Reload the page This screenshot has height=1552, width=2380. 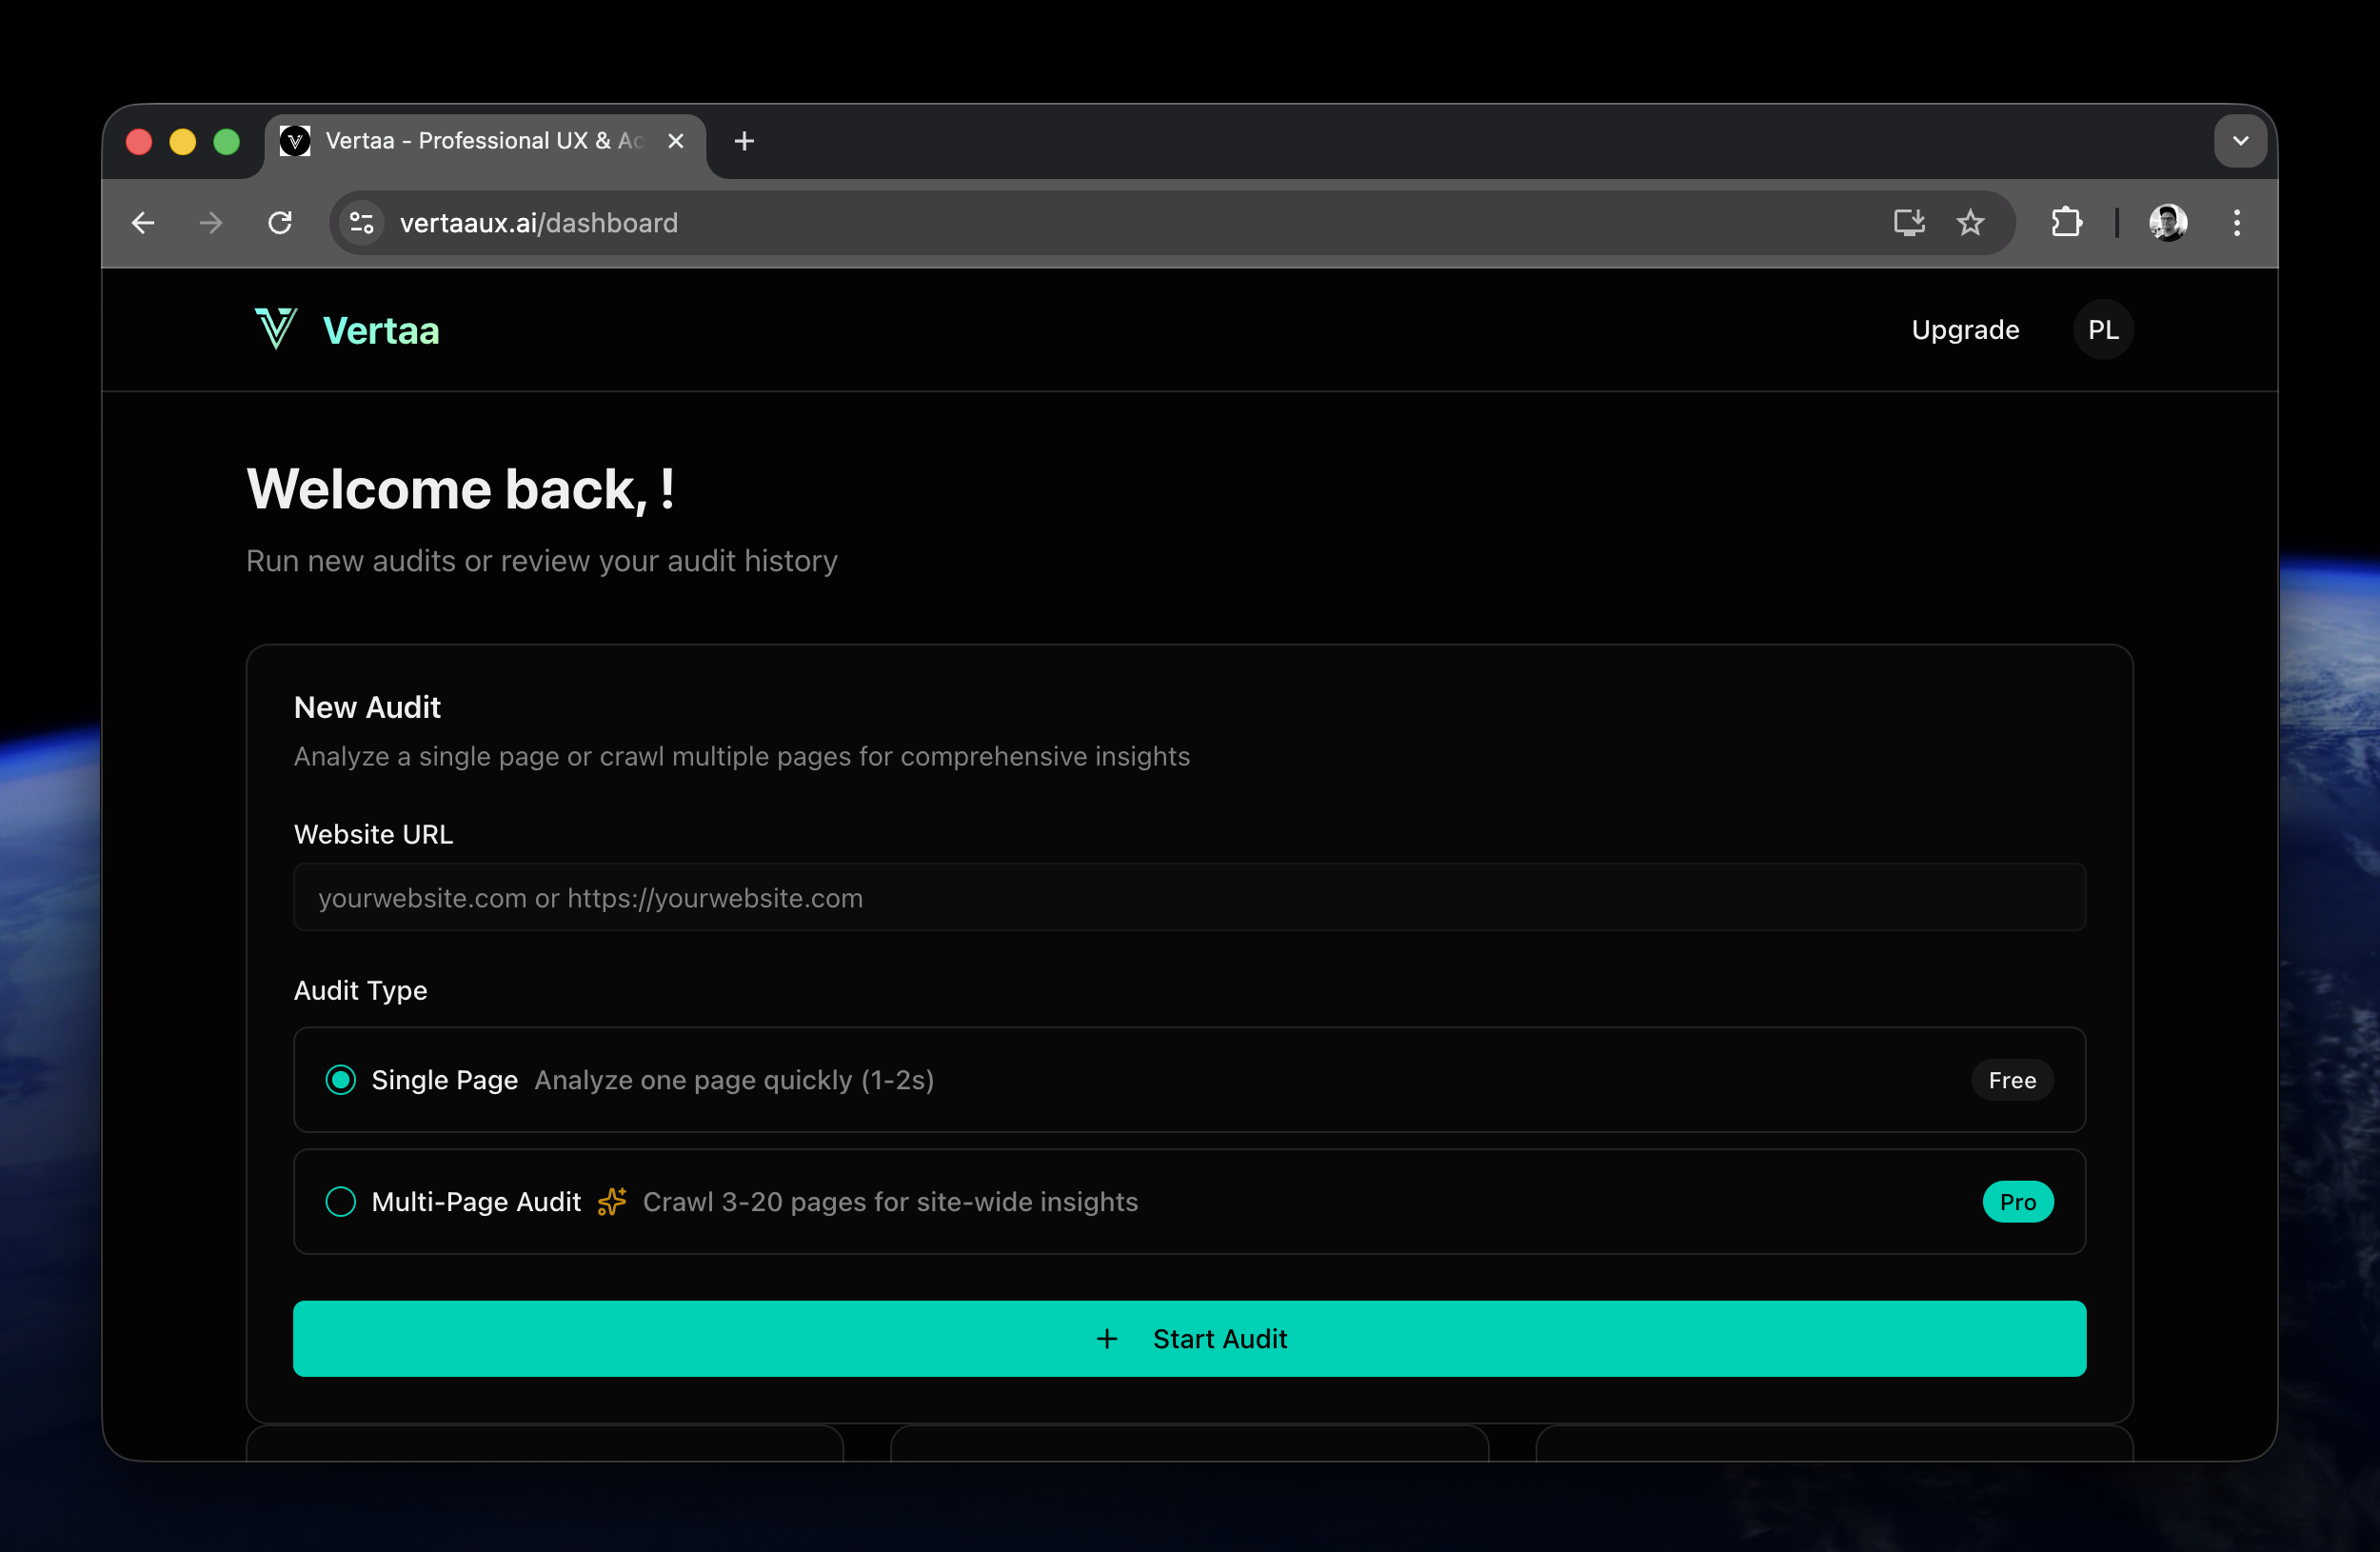(x=280, y=222)
